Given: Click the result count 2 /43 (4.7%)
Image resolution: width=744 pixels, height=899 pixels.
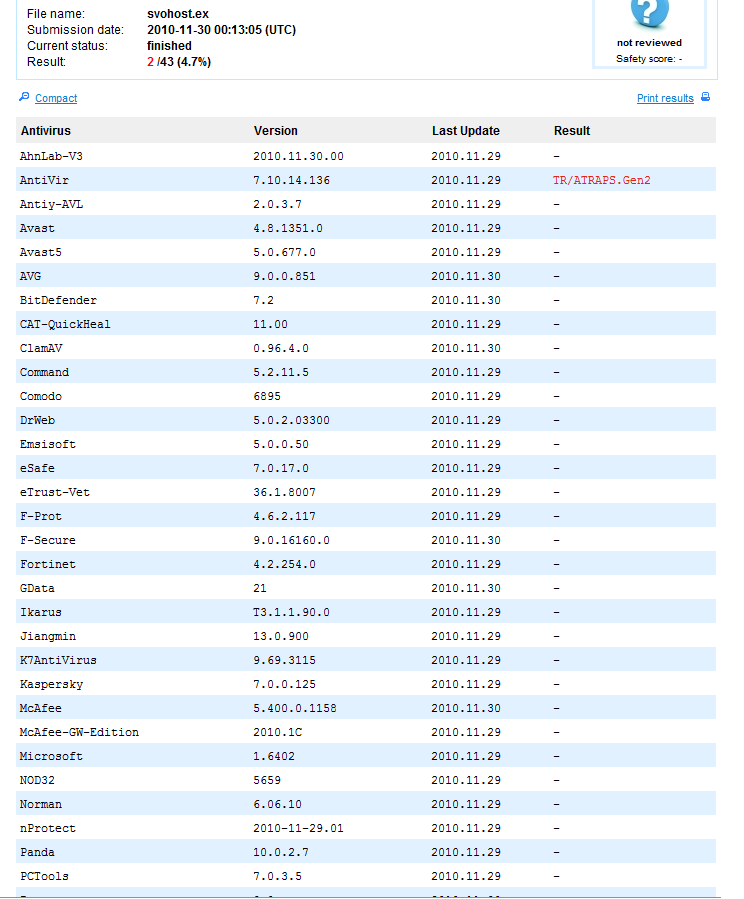Looking at the screenshot, I should (179, 62).
